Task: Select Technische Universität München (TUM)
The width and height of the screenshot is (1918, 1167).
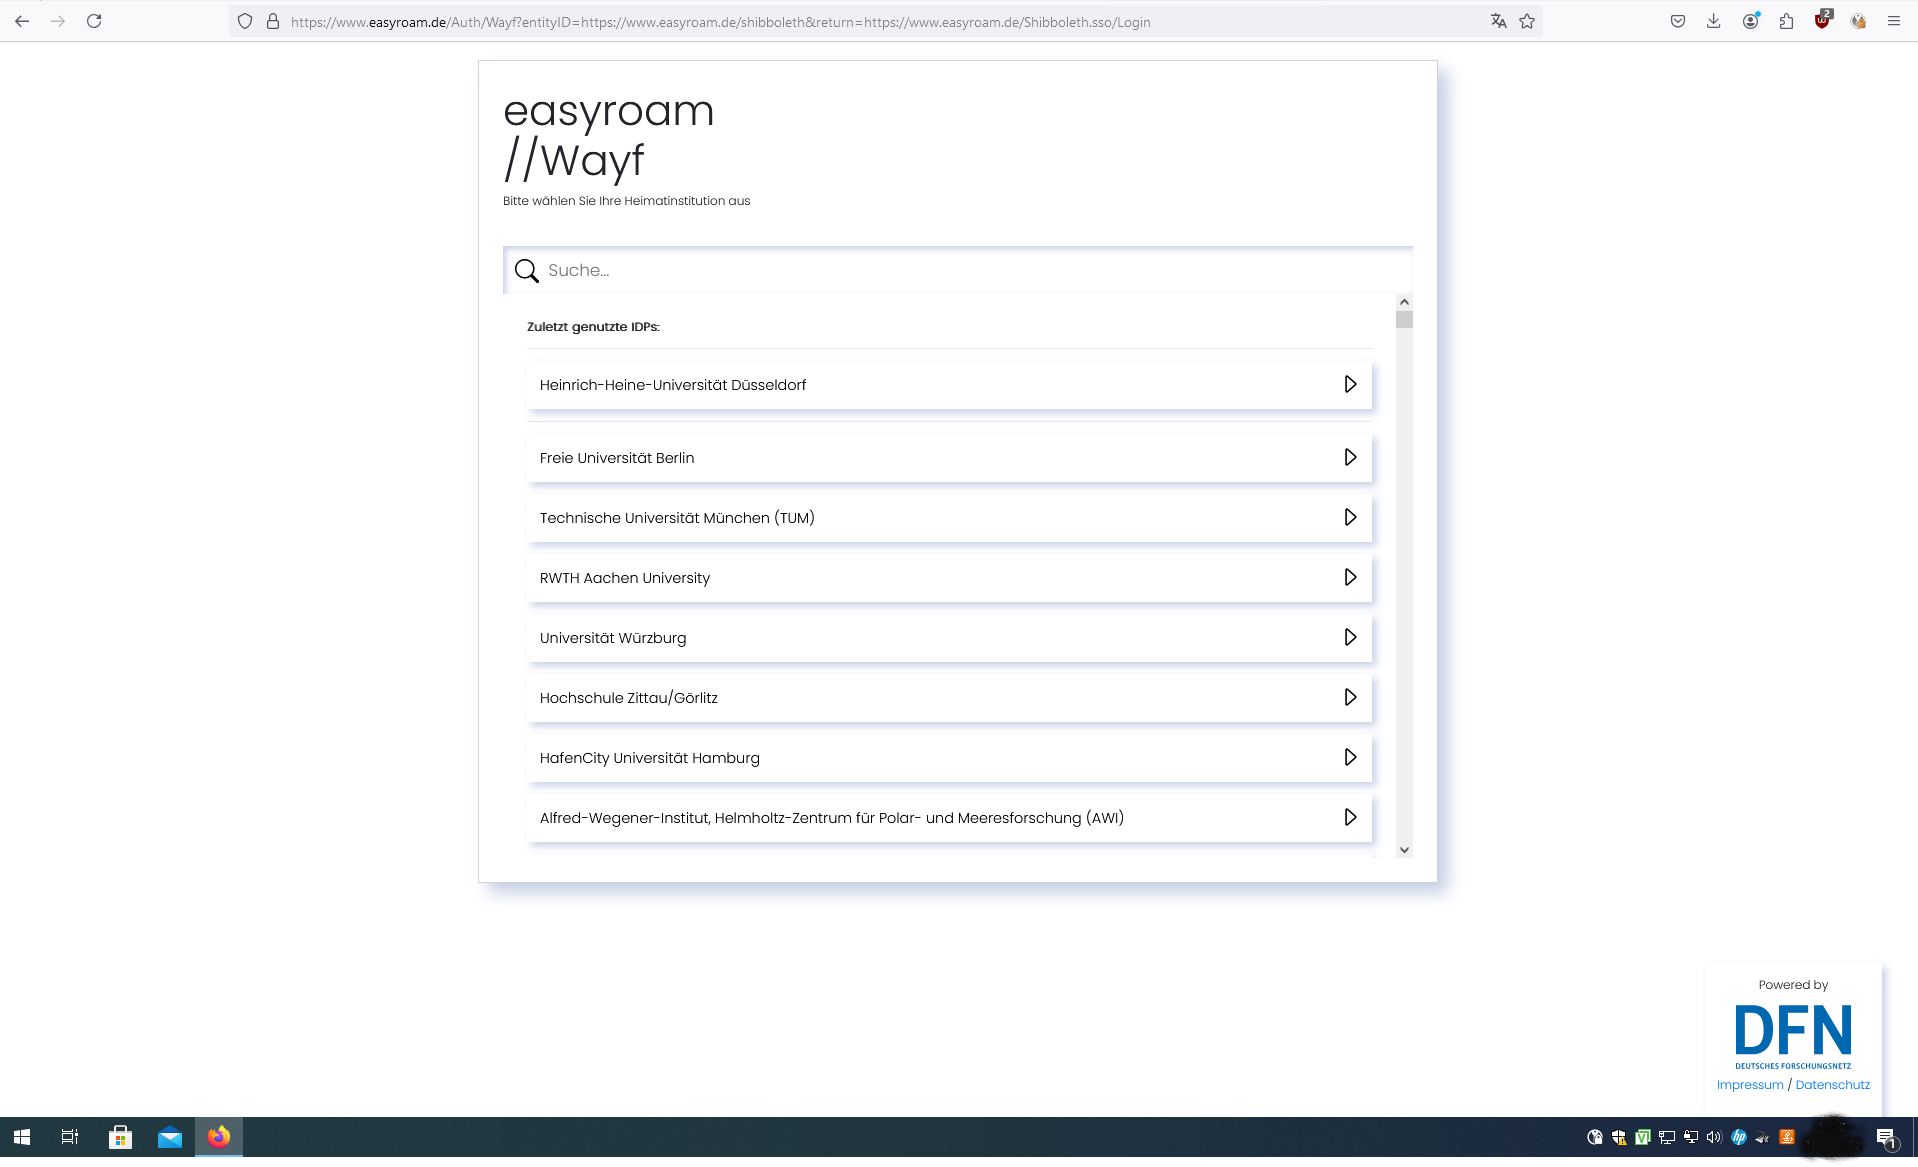Action: (949, 518)
